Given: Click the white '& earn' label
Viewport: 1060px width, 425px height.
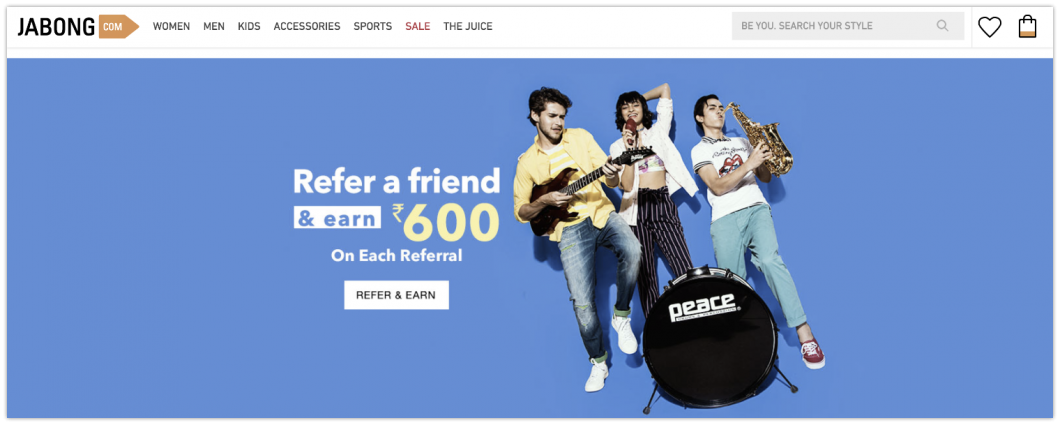Looking at the screenshot, I should tap(337, 218).
